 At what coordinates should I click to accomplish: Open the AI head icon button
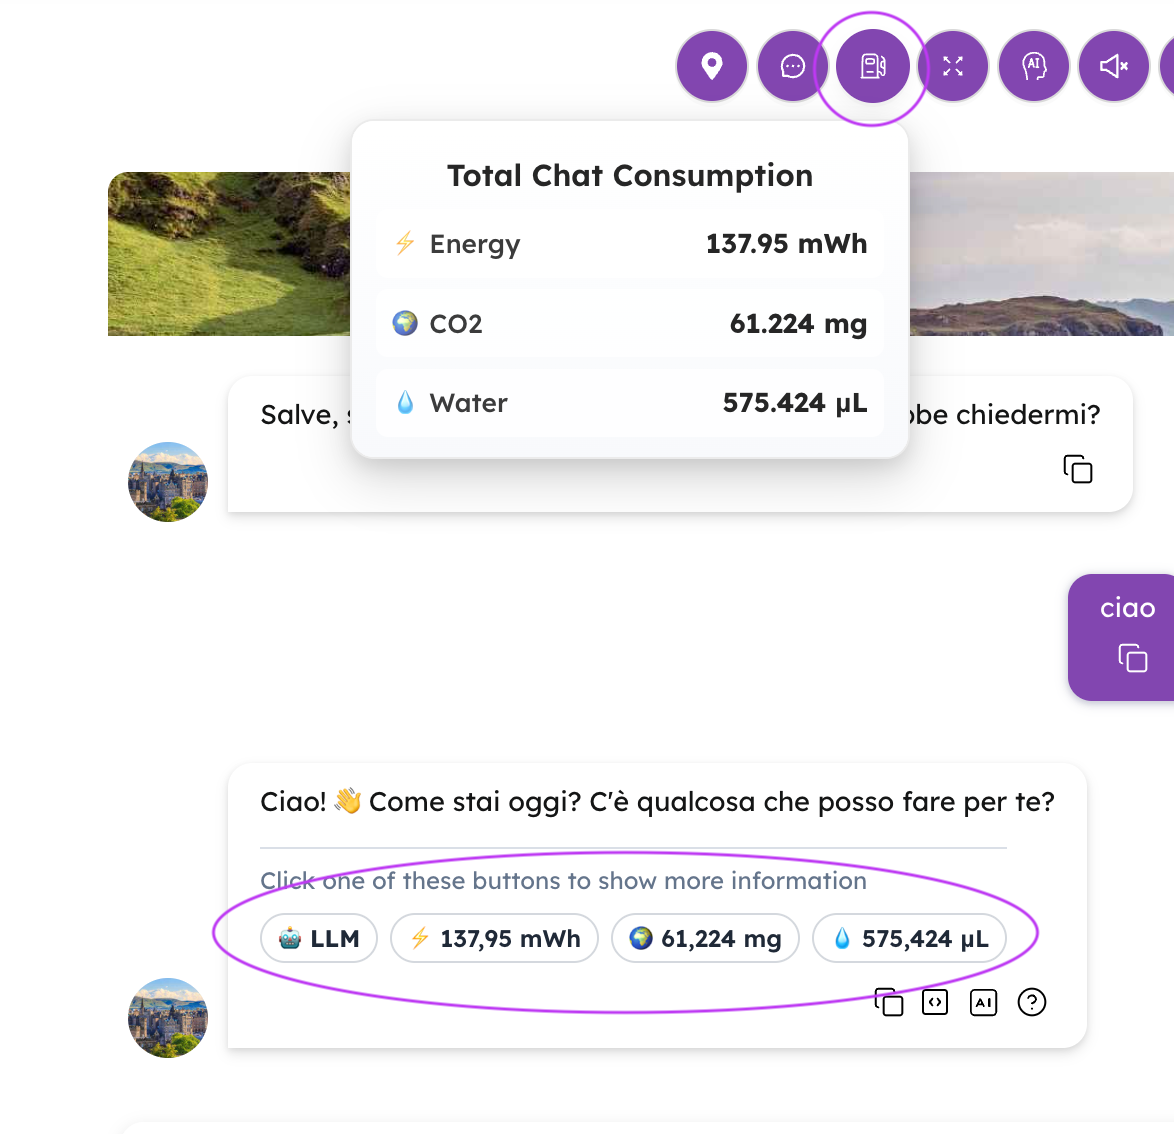pyautogui.click(x=1034, y=66)
